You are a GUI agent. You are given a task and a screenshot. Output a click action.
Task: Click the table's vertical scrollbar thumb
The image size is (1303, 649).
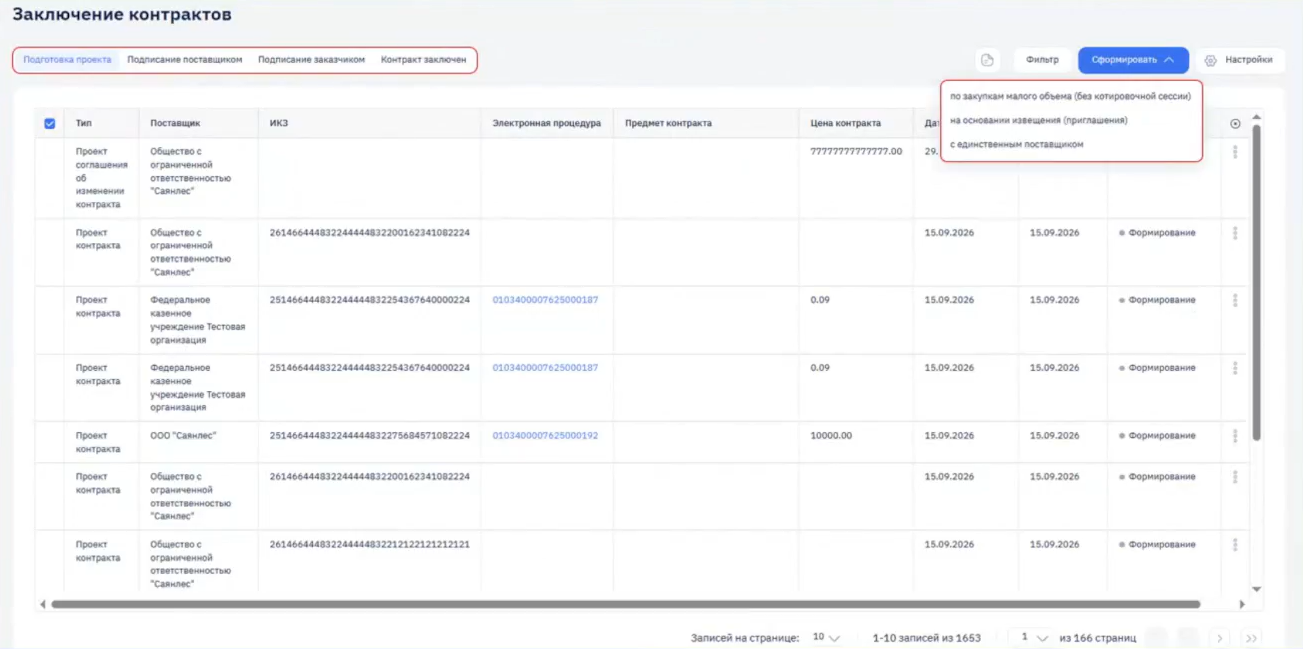(x=1257, y=283)
